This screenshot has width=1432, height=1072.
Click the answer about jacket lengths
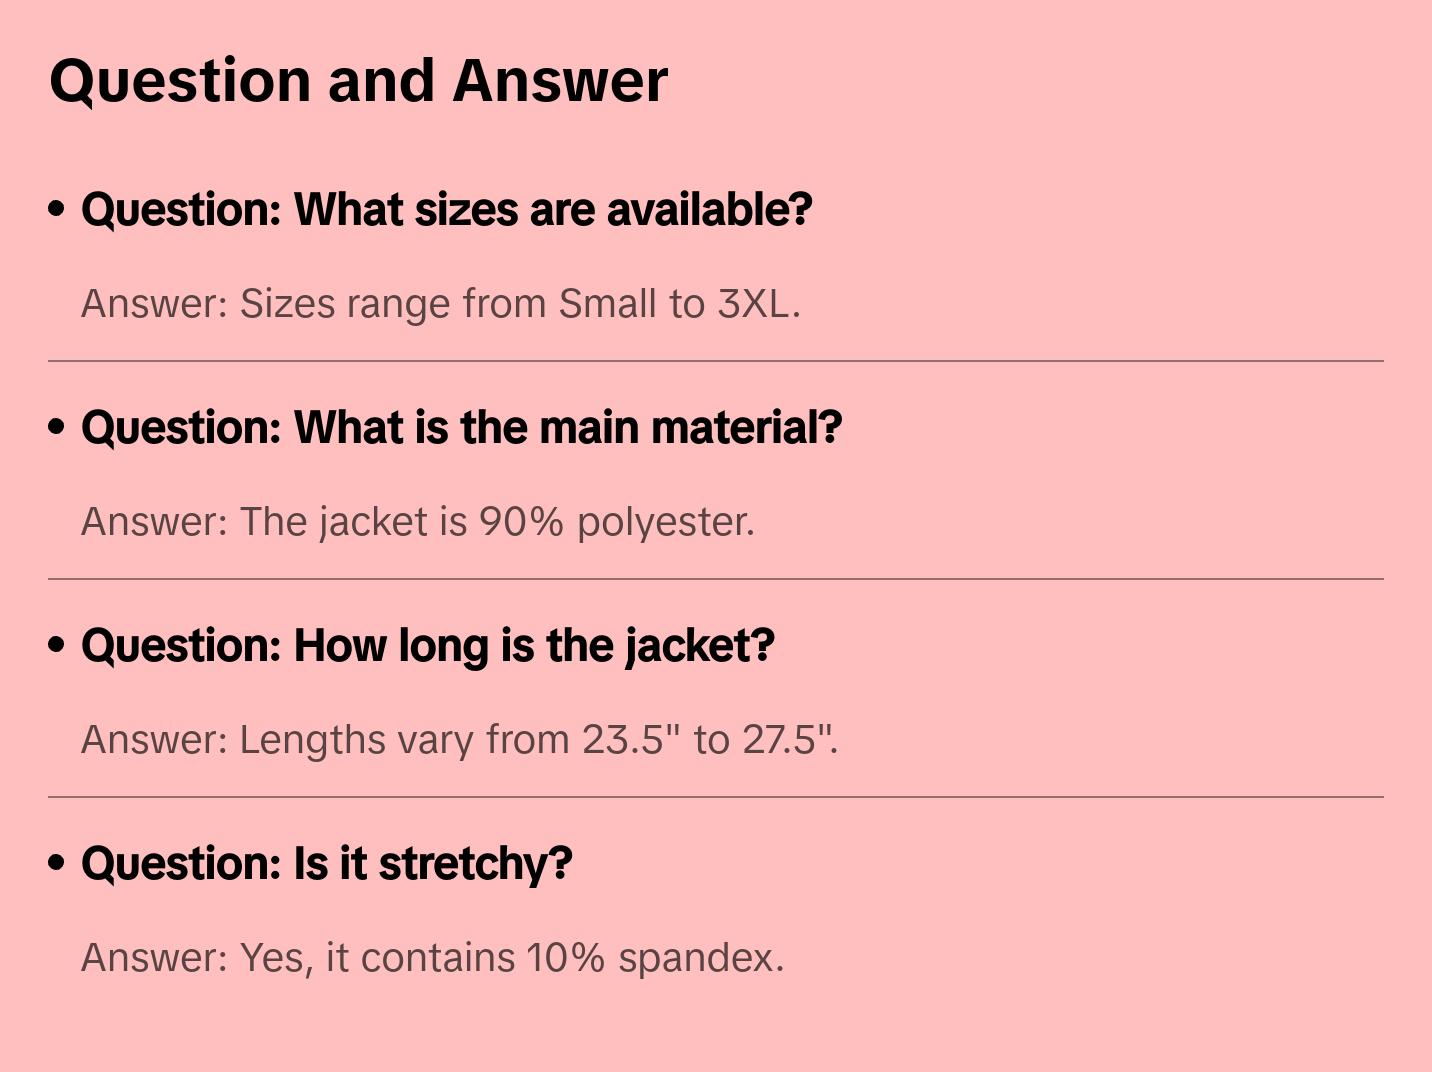459,740
